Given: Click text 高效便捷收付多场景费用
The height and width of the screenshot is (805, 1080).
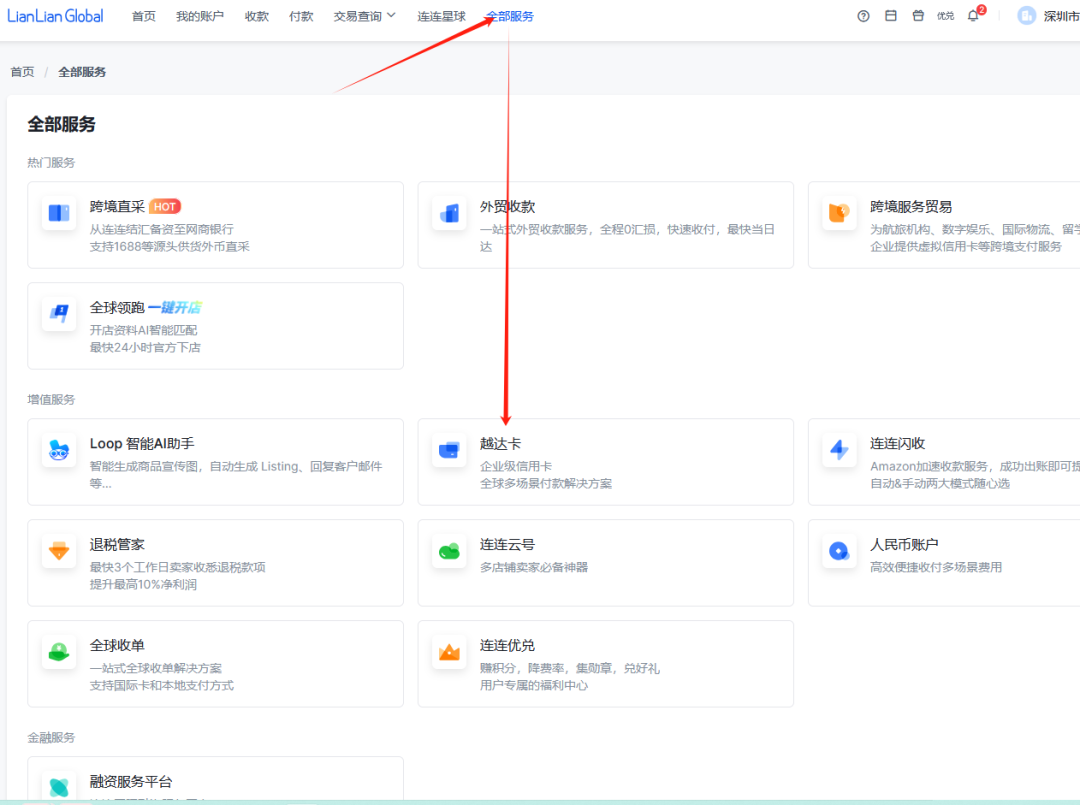Looking at the screenshot, I should pos(936,567).
